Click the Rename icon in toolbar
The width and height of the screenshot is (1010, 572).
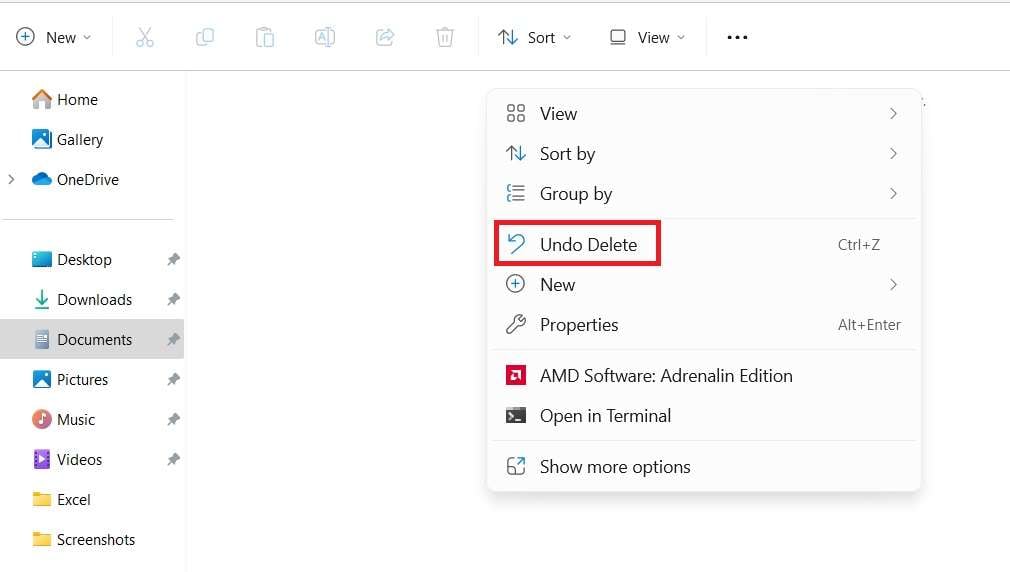click(325, 37)
